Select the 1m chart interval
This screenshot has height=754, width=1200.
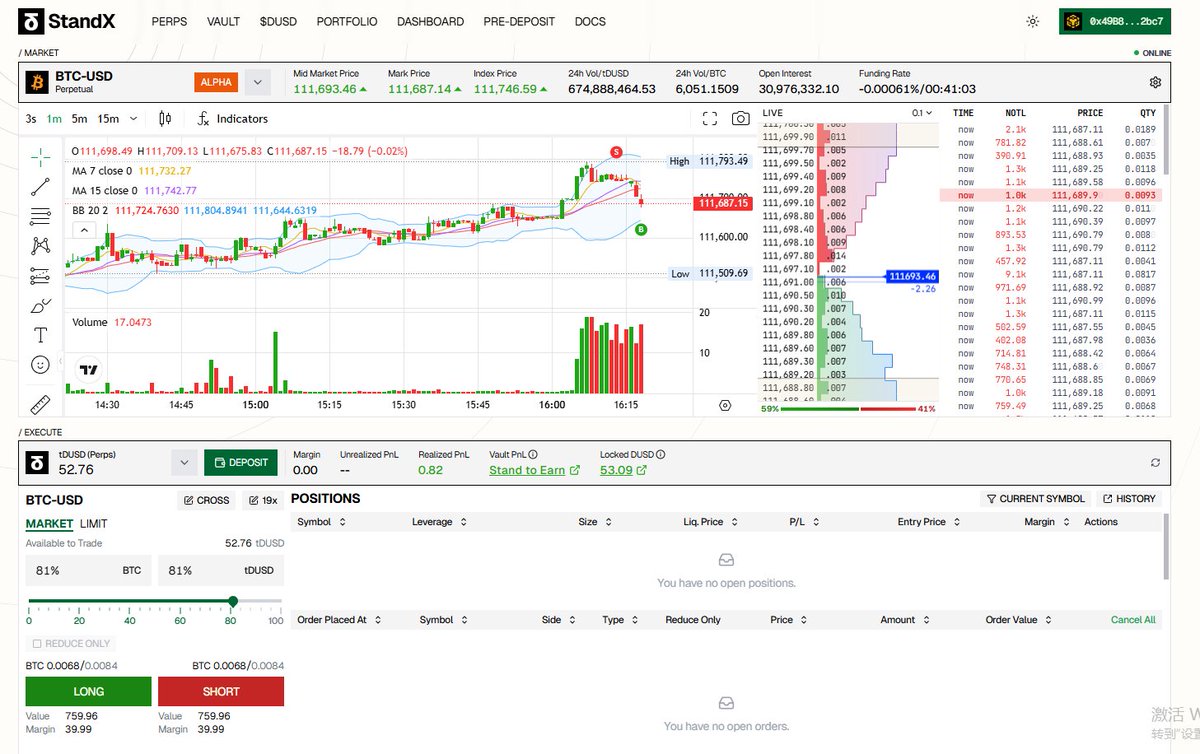click(54, 118)
